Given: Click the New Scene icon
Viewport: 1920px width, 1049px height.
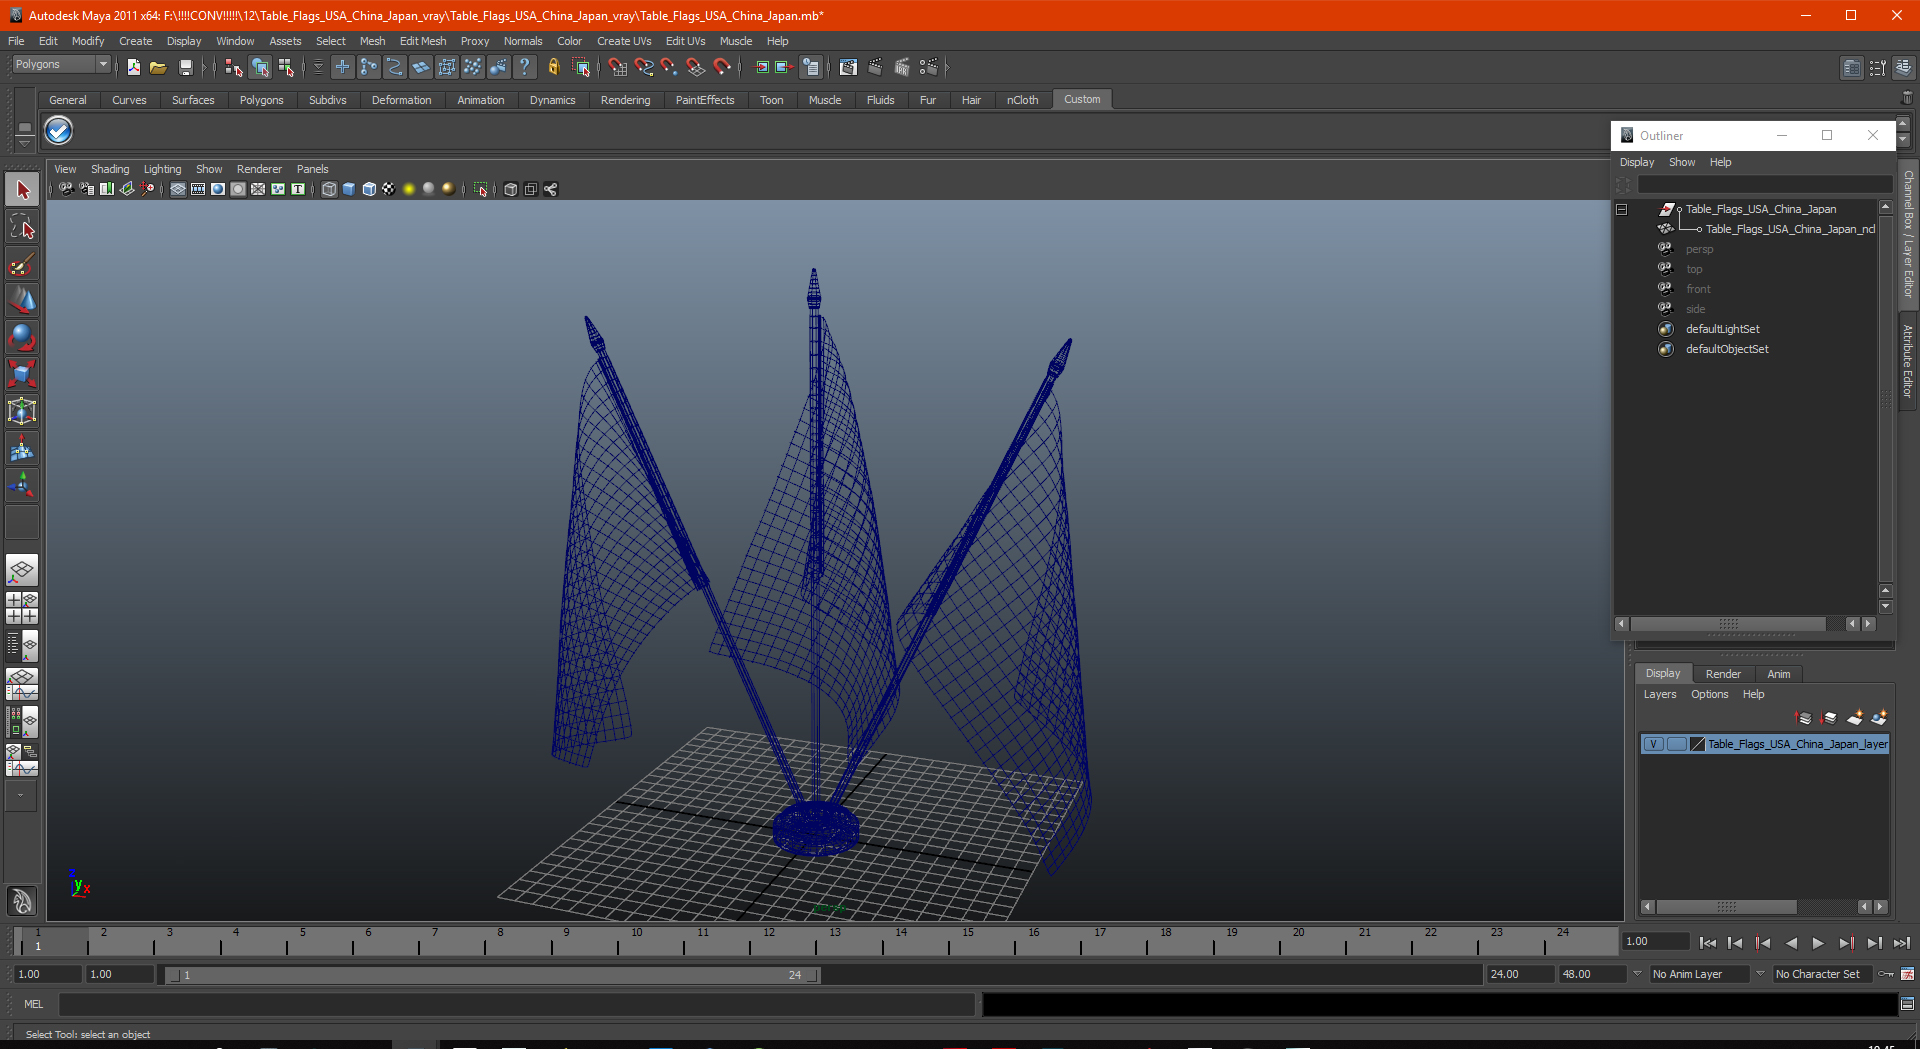Looking at the screenshot, I should point(134,67).
